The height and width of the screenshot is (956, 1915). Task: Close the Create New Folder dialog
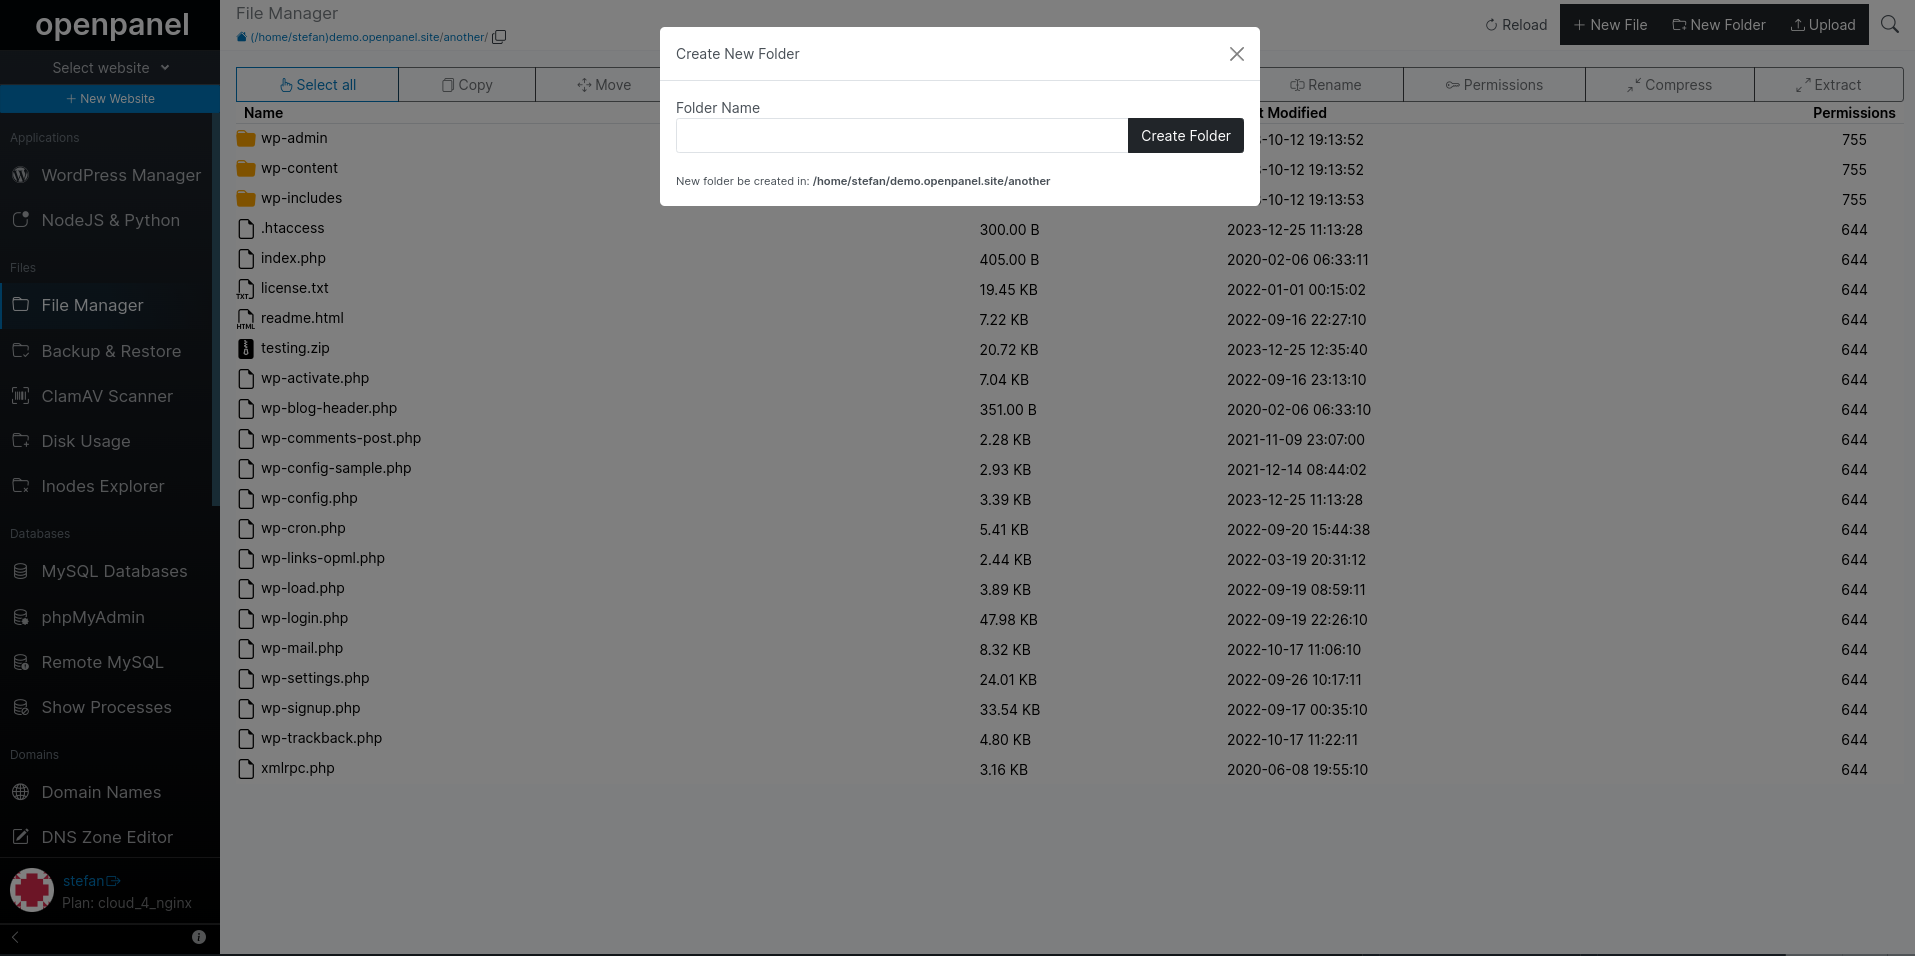tap(1237, 54)
